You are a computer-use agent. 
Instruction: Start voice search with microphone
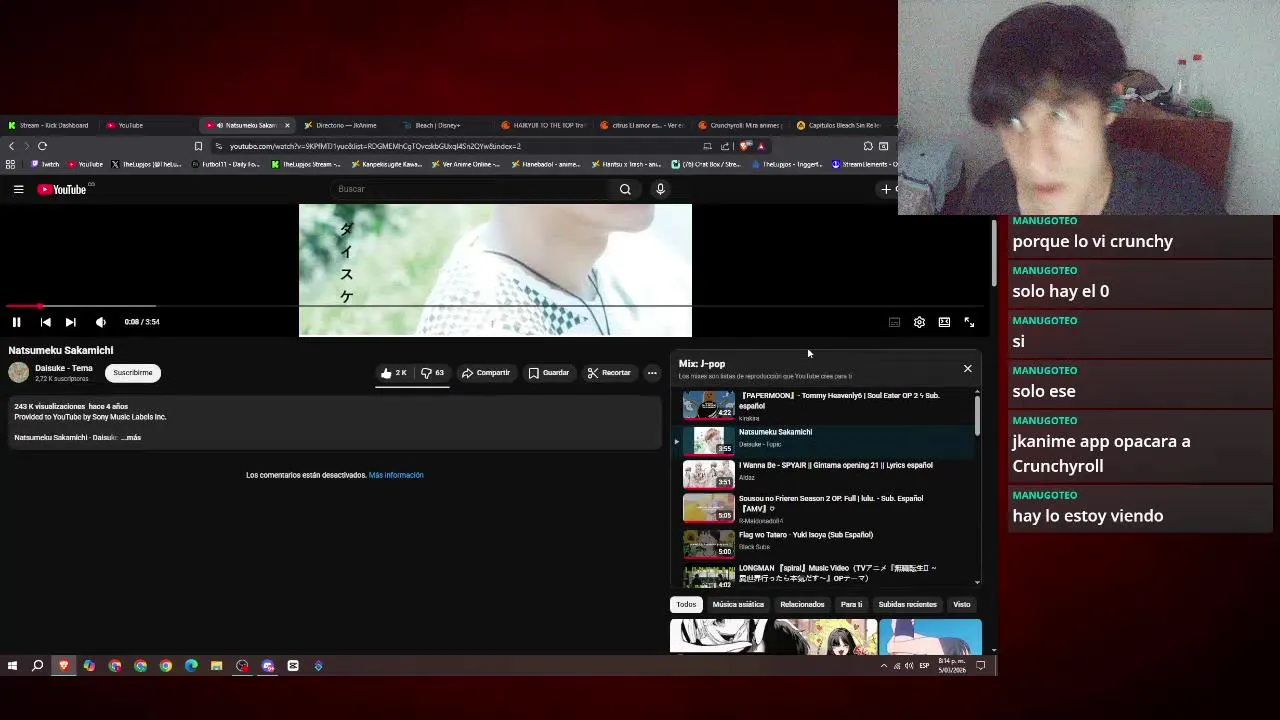tap(660, 189)
